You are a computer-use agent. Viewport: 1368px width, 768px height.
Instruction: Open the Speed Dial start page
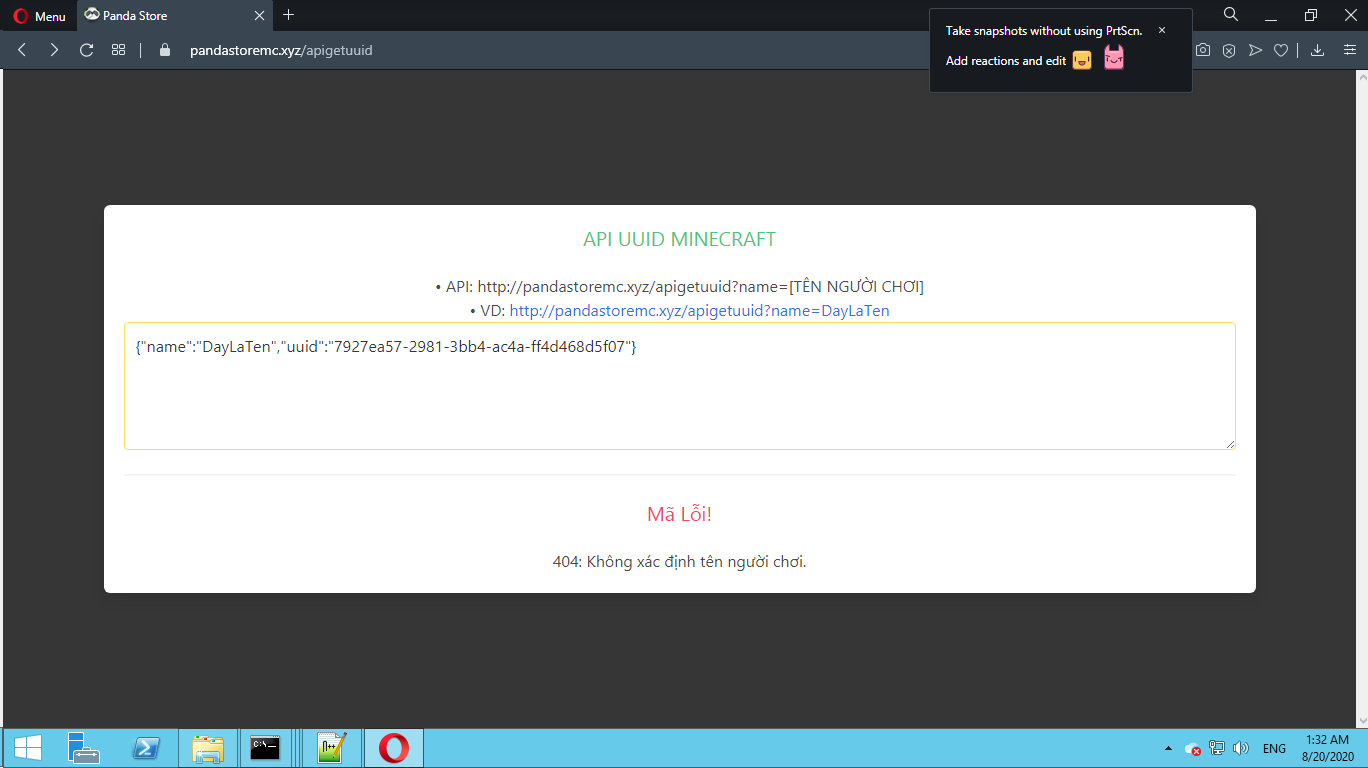(x=118, y=50)
